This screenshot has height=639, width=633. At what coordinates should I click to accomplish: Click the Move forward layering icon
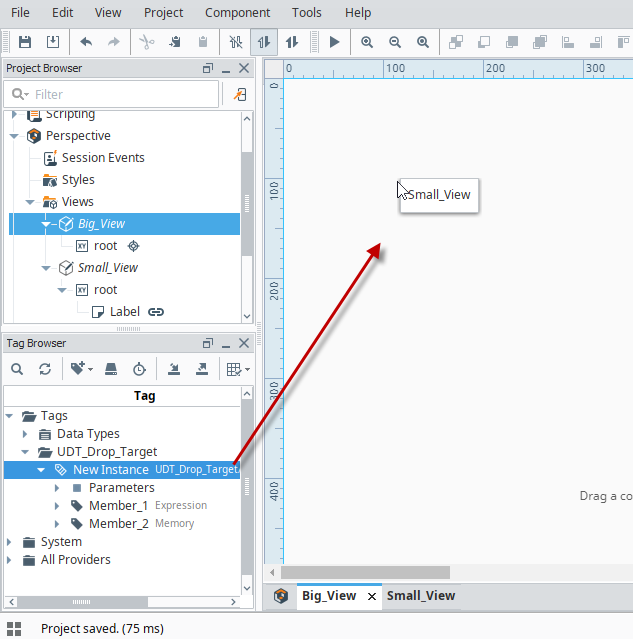tap(456, 42)
